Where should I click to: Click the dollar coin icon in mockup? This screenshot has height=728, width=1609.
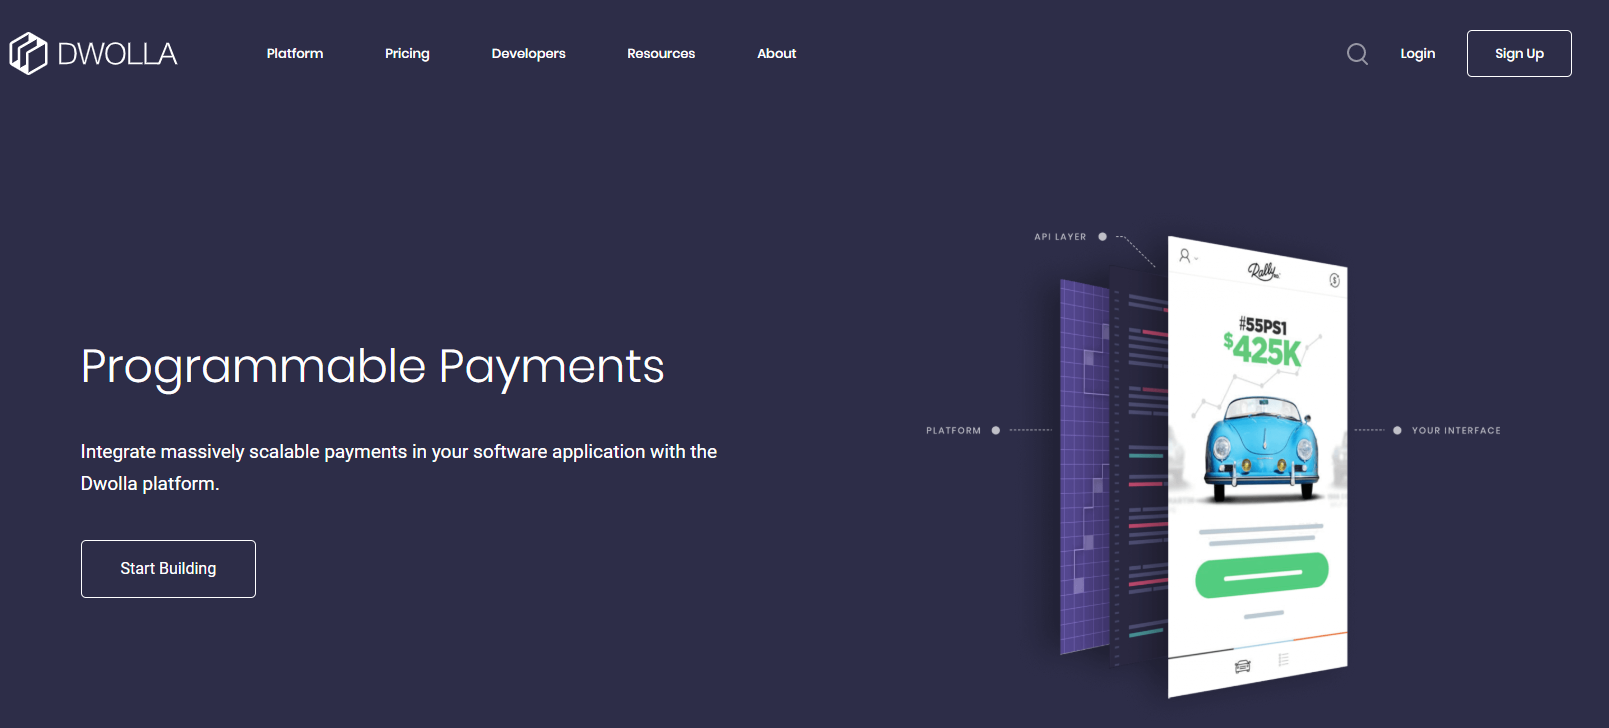pyautogui.click(x=1334, y=280)
